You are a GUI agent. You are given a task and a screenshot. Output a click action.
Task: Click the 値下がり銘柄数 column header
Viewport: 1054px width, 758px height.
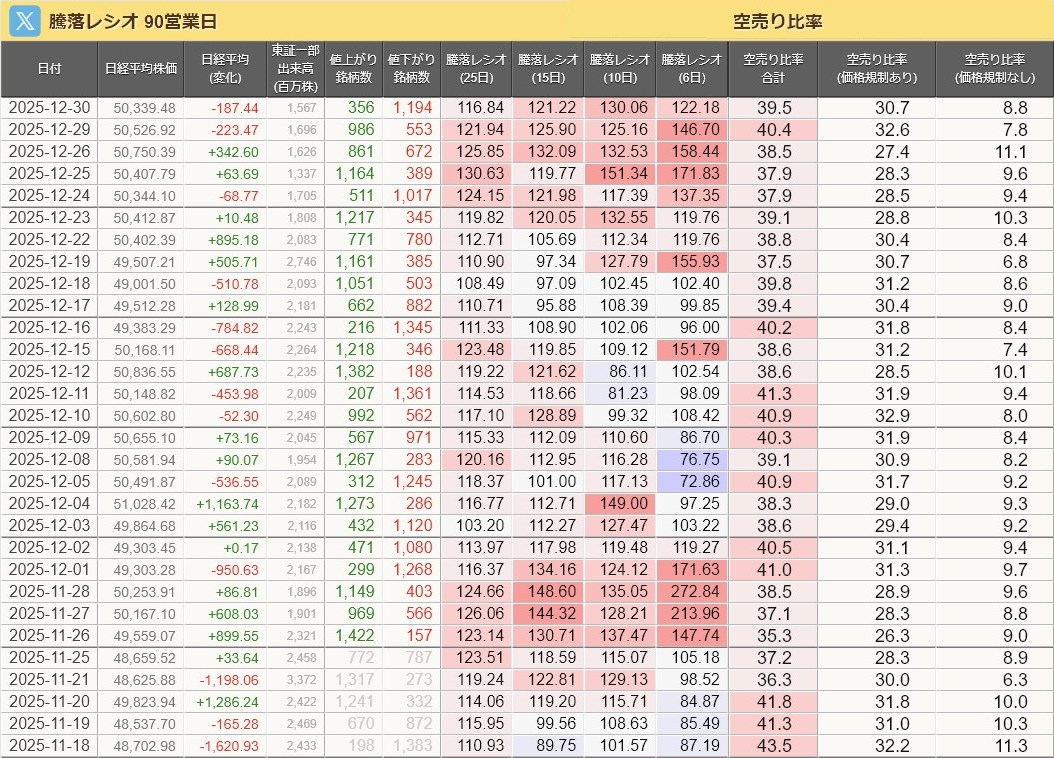tap(410, 68)
